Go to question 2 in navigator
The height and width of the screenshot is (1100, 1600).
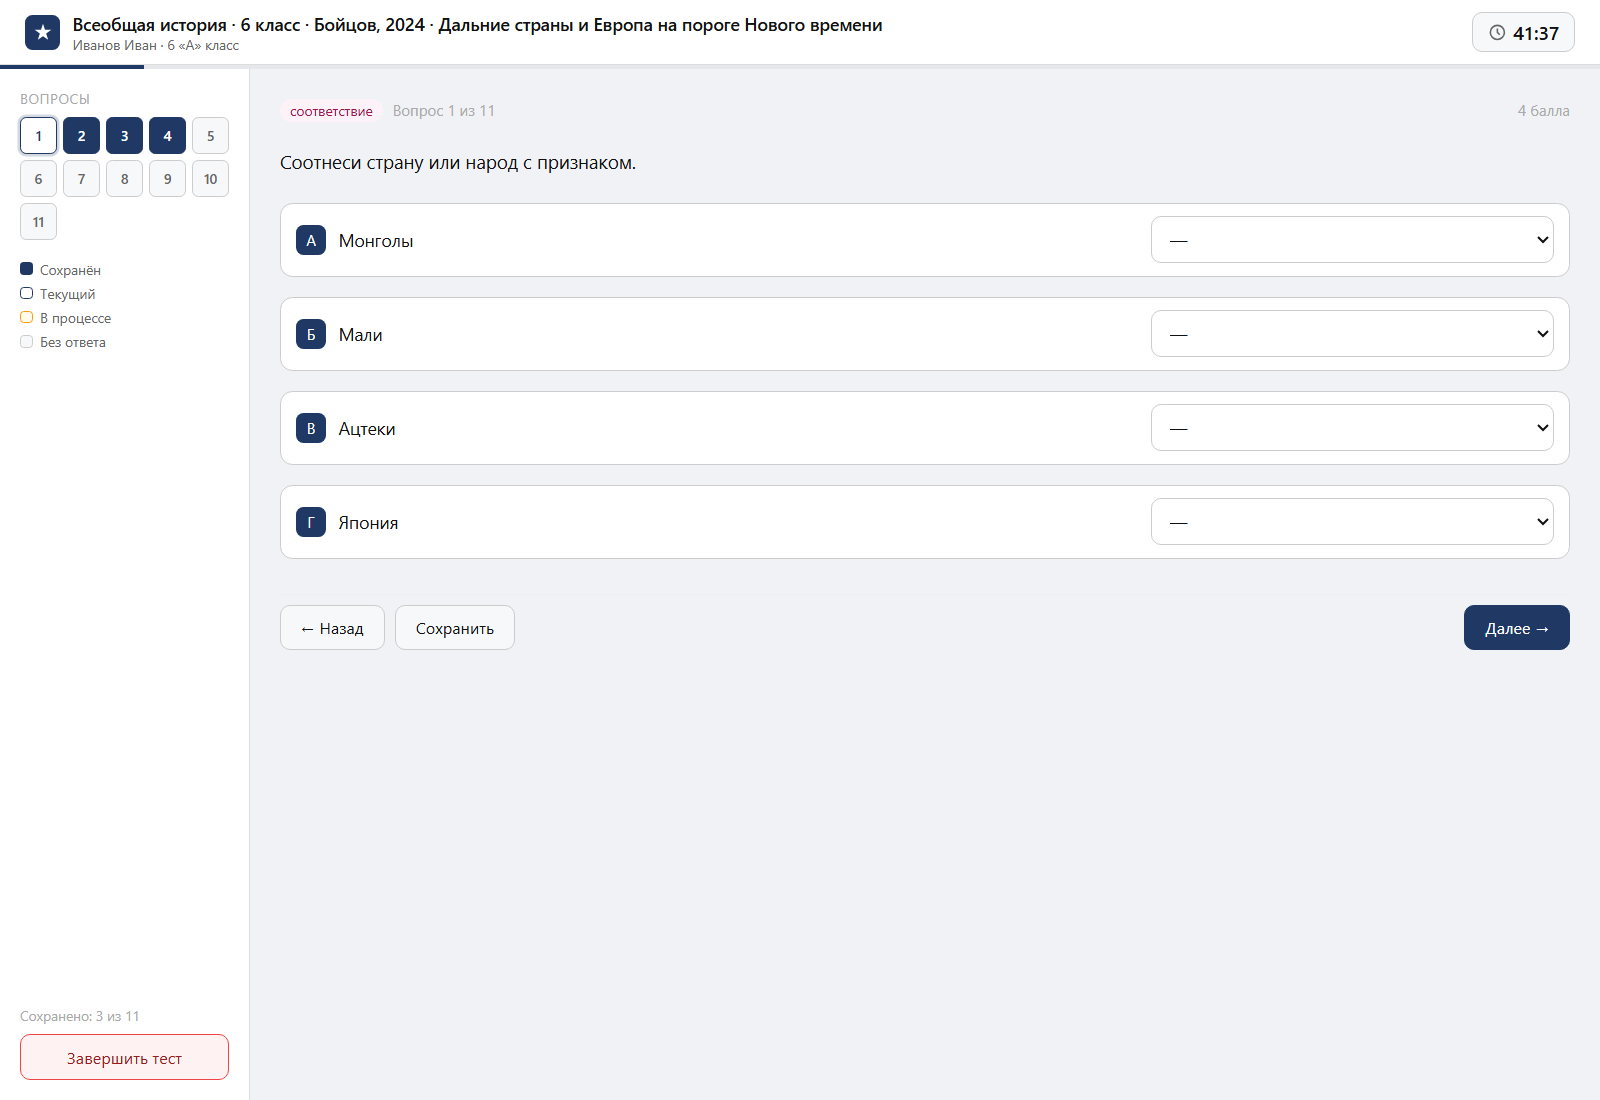coord(81,136)
